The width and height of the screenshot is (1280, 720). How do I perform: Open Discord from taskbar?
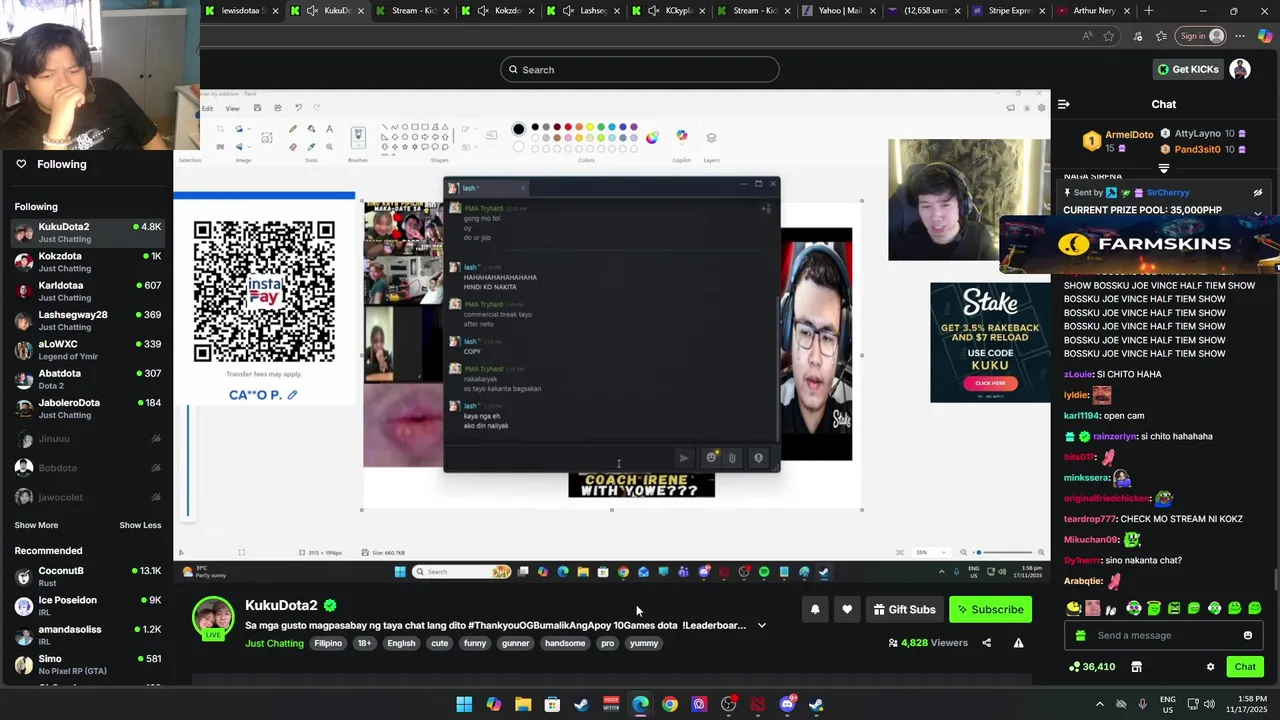[x=787, y=704]
